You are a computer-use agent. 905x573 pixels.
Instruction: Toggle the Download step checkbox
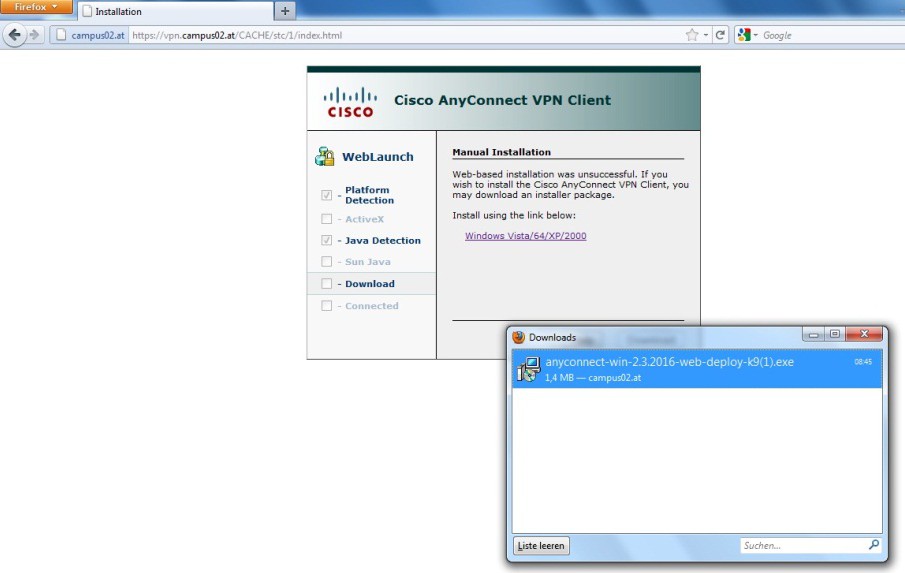(x=327, y=283)
